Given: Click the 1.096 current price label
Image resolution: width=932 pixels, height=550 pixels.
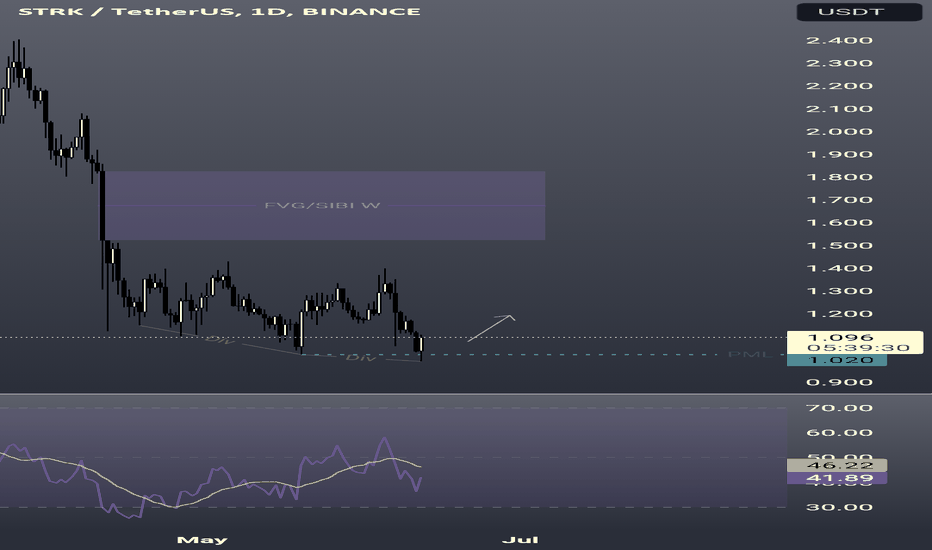Looking at the screenshot, I should pyautogui.click(x=840, y=338).
